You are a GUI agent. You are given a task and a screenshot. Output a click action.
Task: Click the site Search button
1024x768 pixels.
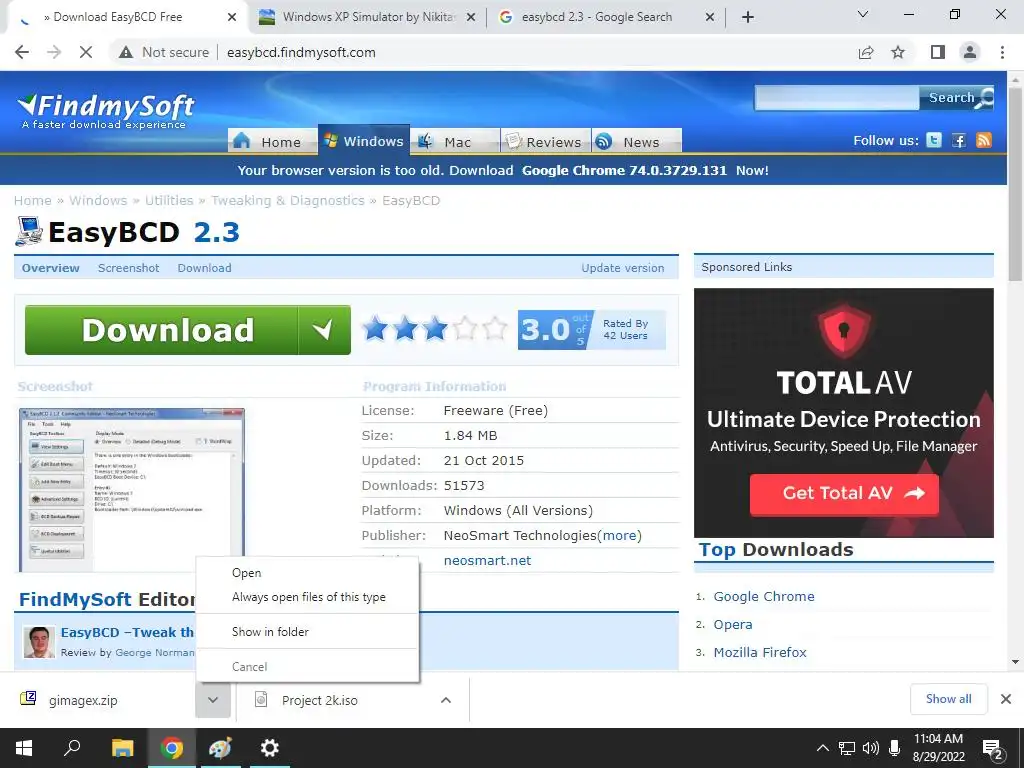(x=956, y=98)
